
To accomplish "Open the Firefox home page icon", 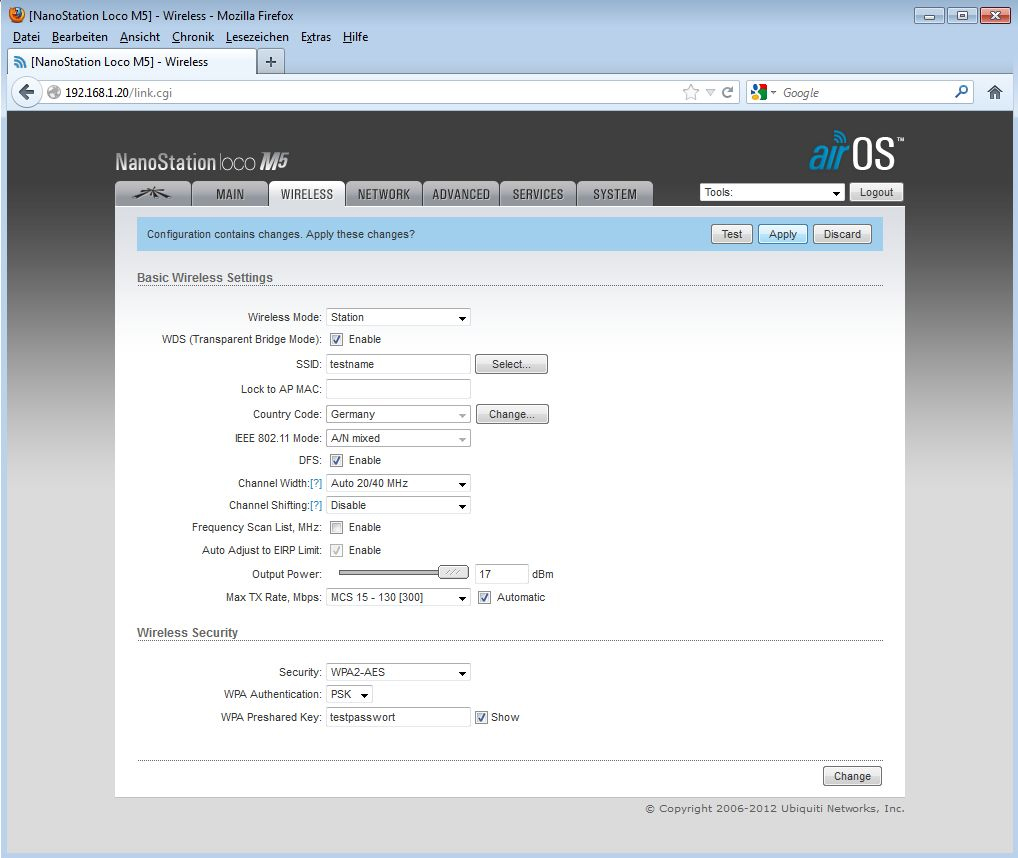I will click(995, 92).
